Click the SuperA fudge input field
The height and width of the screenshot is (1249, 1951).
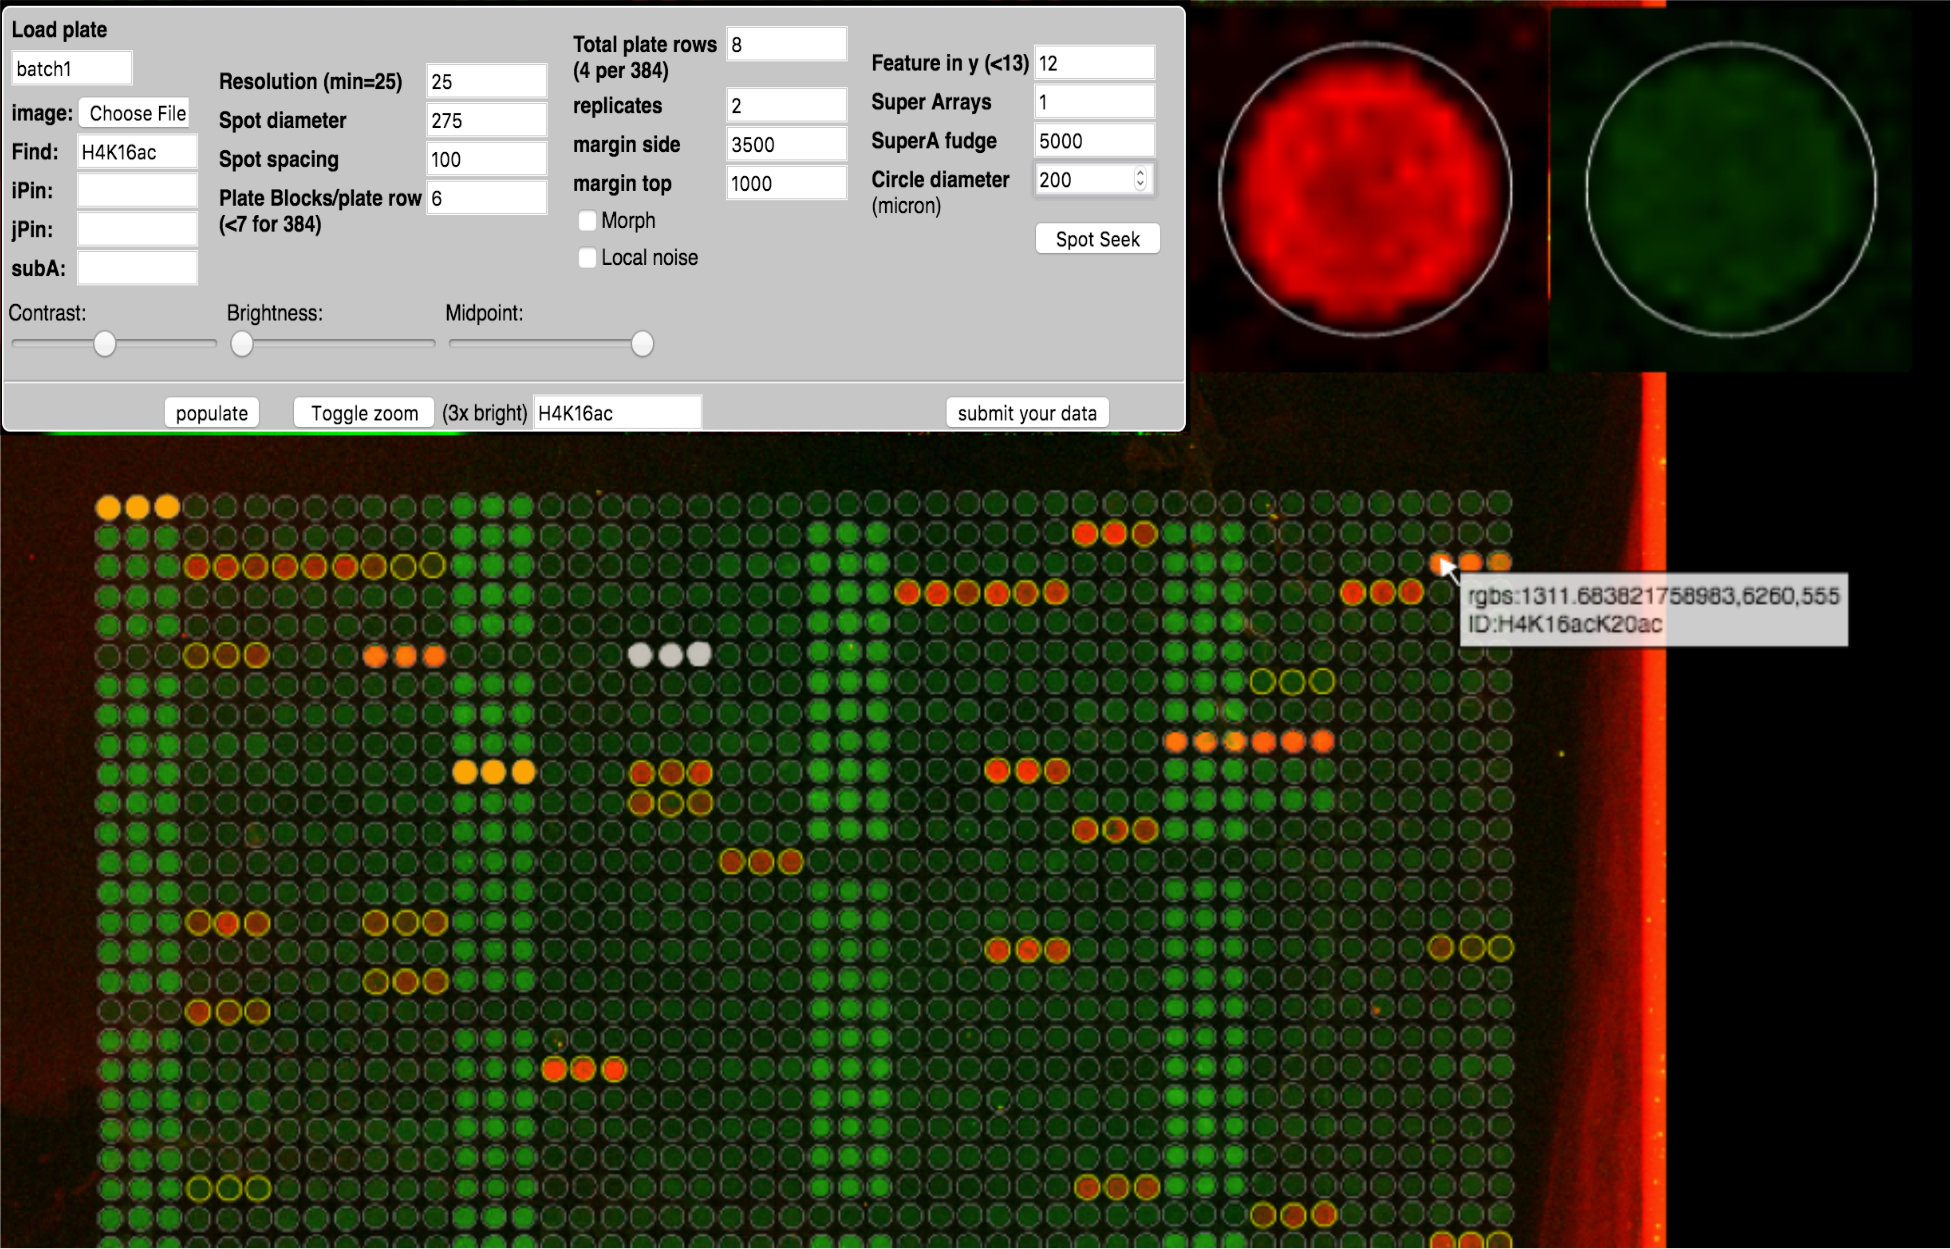point(1093,141)
